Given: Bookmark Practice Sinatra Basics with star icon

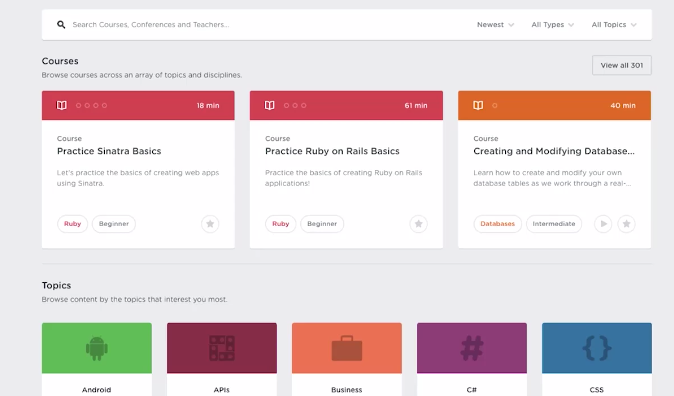Looking at the screenshot, I should [x=210, y=224].
